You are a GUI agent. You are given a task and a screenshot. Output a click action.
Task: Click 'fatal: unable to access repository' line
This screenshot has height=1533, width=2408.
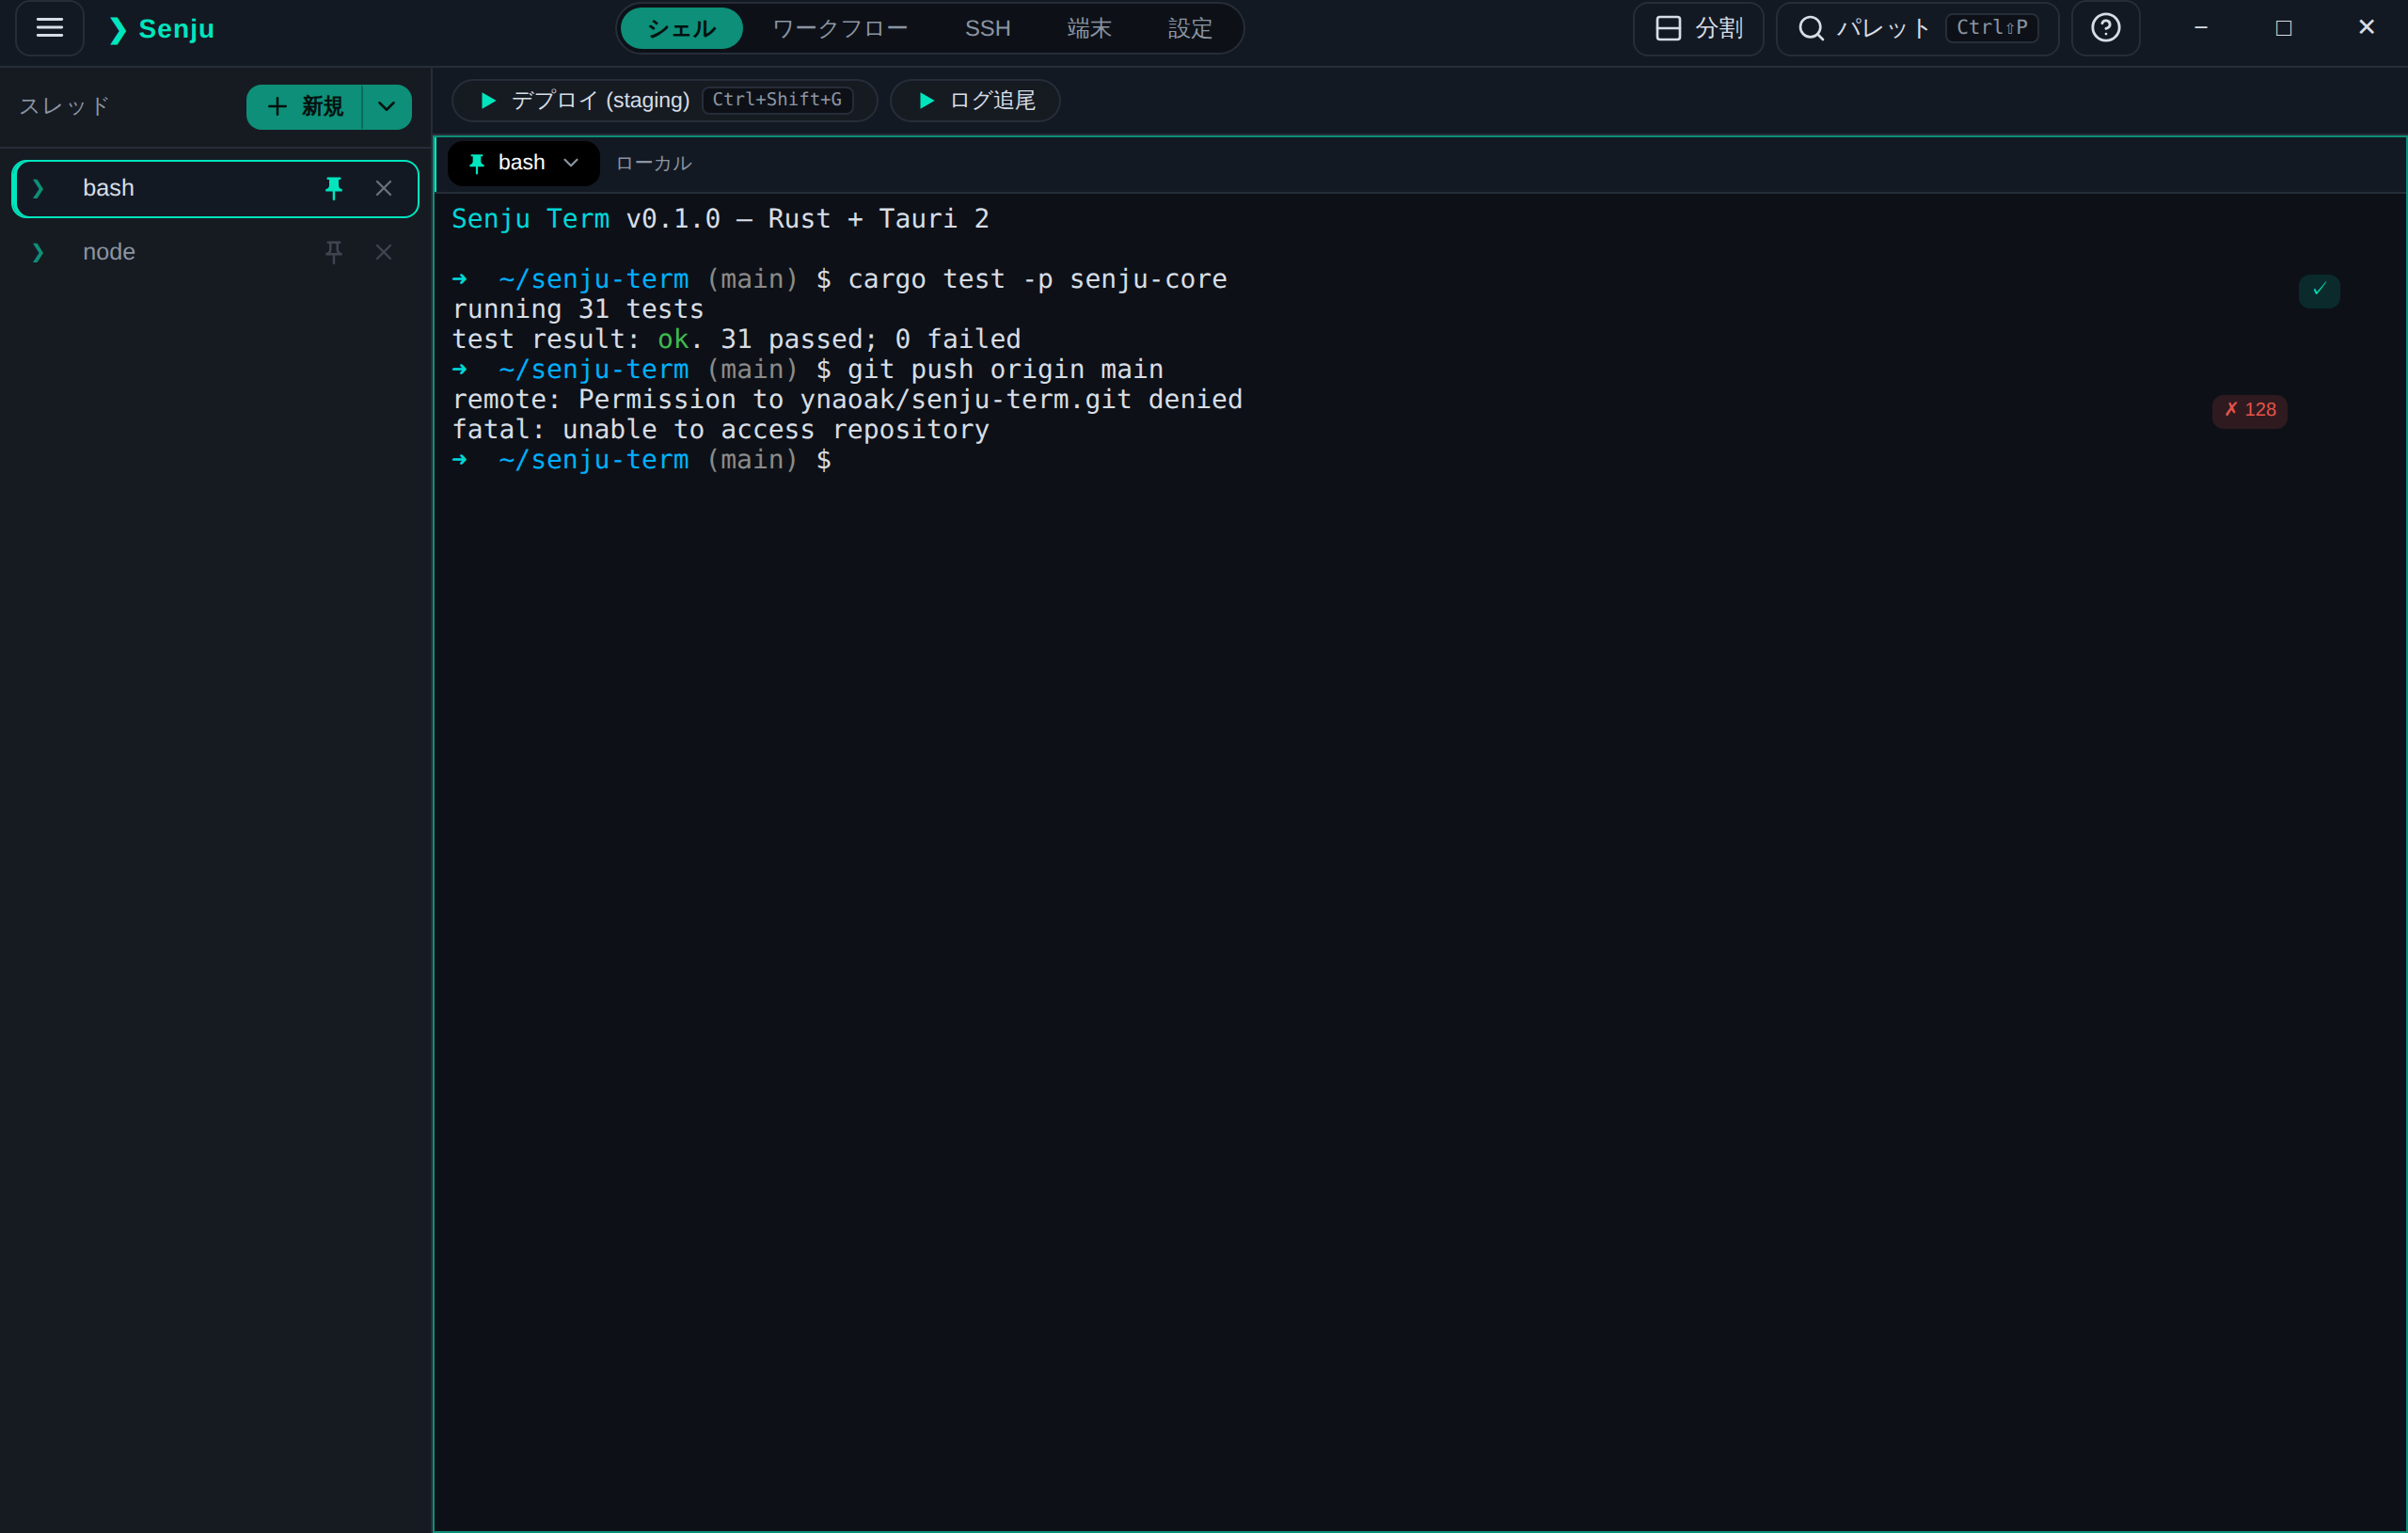click(720, 430)
